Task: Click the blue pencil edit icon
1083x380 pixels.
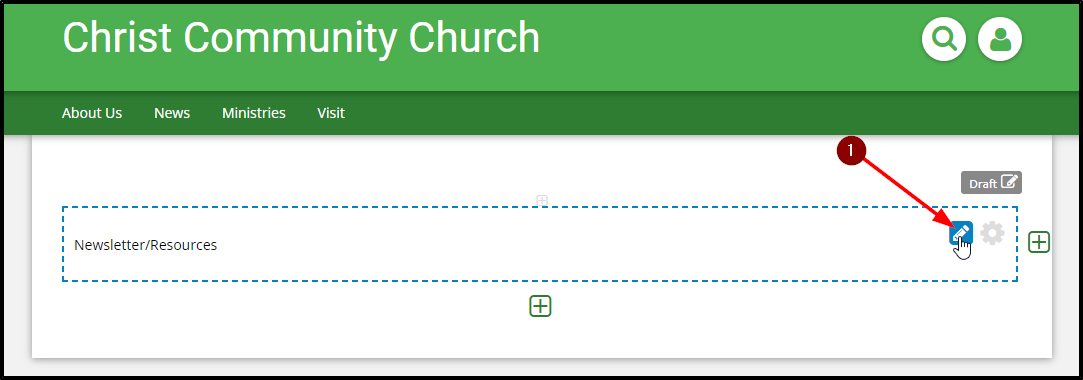Action: coord(961,234)
